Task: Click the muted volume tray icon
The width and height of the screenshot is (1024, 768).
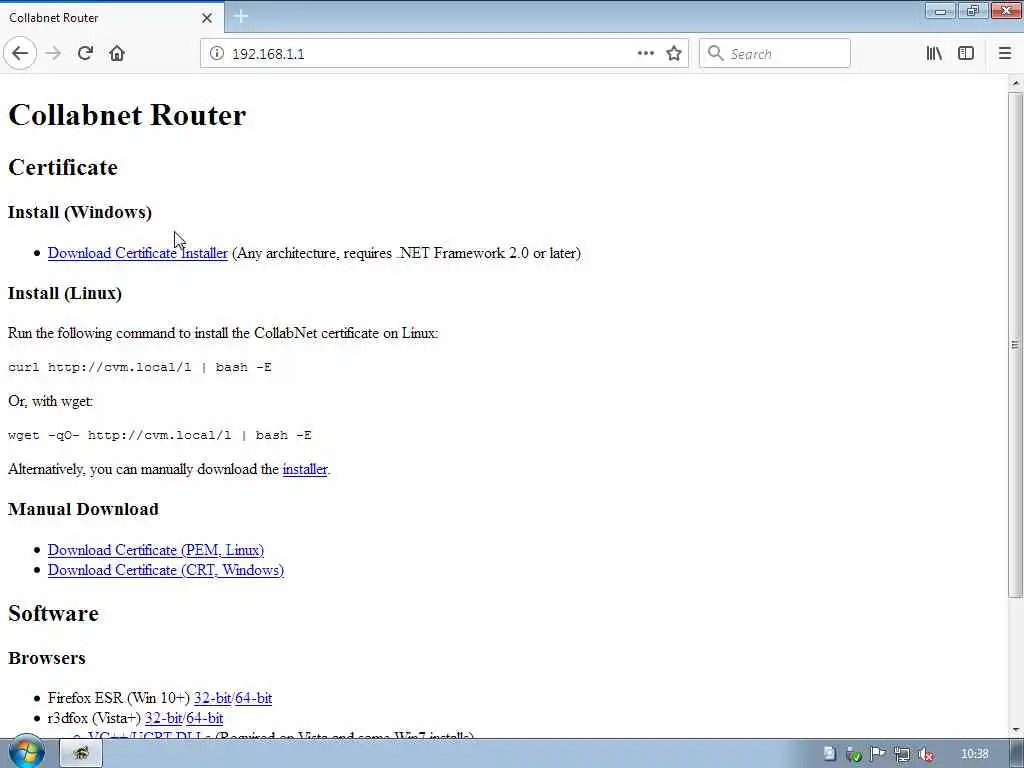Action: 925,754
